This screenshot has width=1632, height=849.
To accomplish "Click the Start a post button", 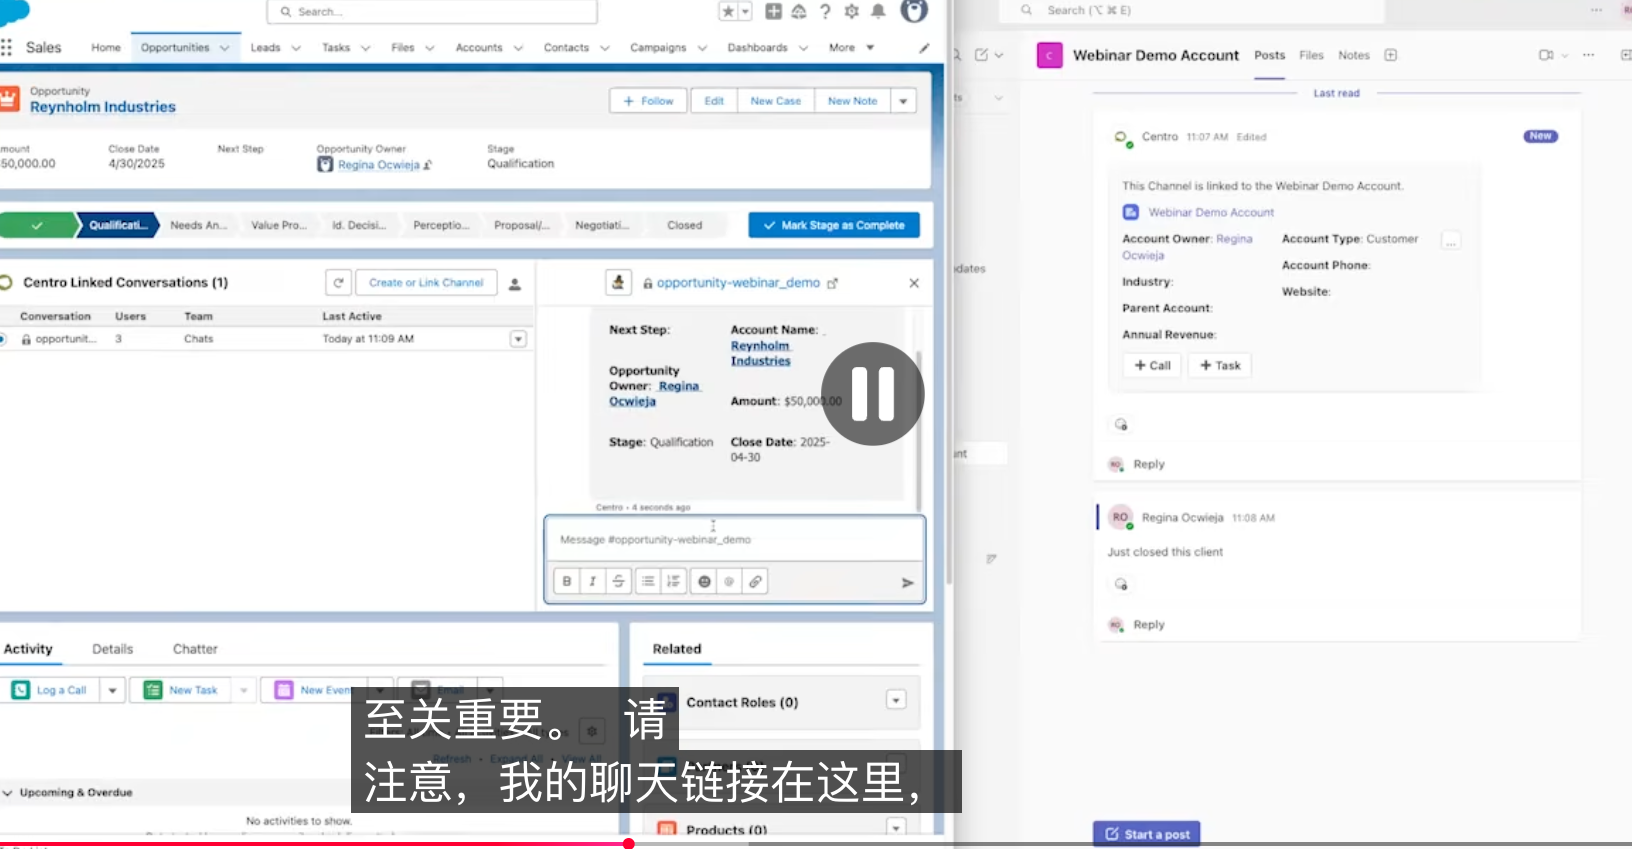I will click(x=1147, y=834).
